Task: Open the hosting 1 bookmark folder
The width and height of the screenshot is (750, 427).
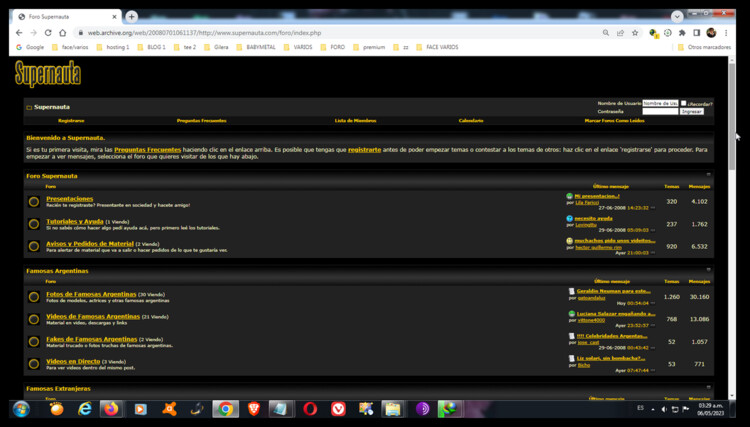Action: click(113, 47)
